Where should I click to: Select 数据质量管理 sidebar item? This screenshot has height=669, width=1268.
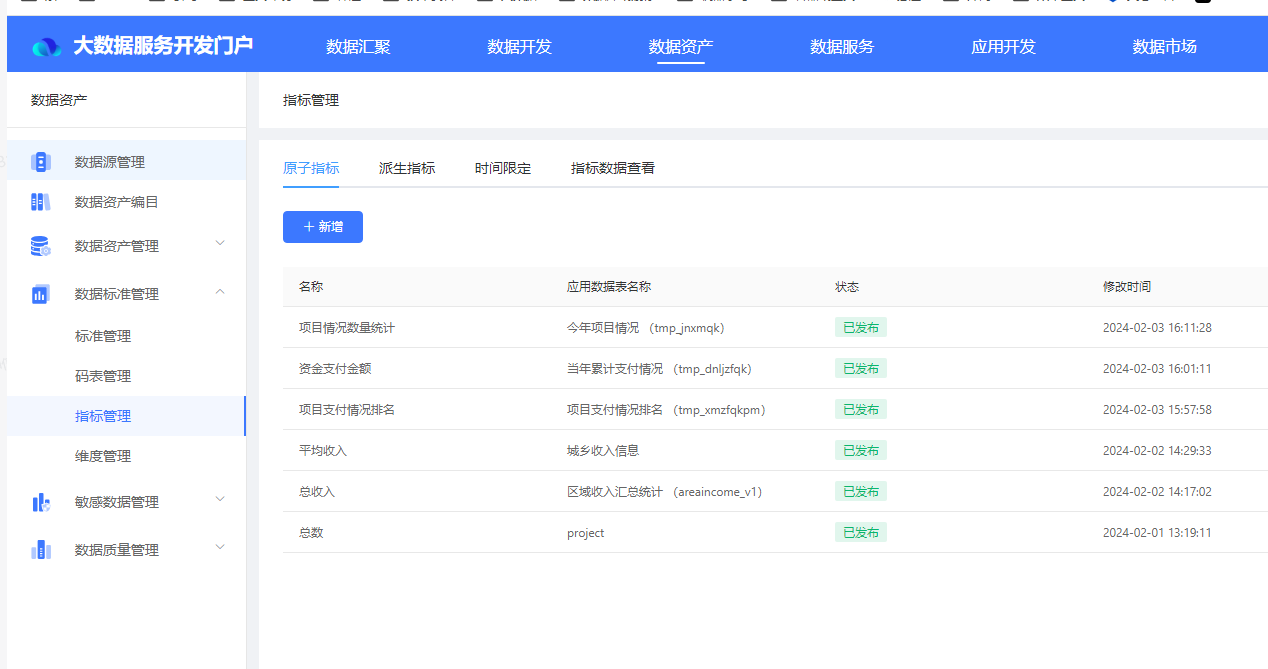click(117, 550)
